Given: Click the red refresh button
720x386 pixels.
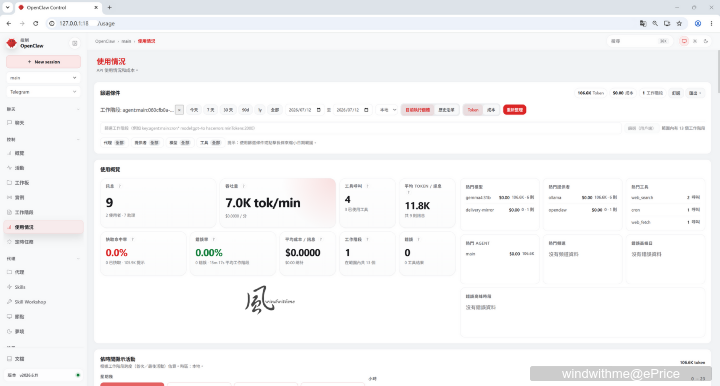Looking at the screenshot, I should pyautogui.click(x=514, y=110).
